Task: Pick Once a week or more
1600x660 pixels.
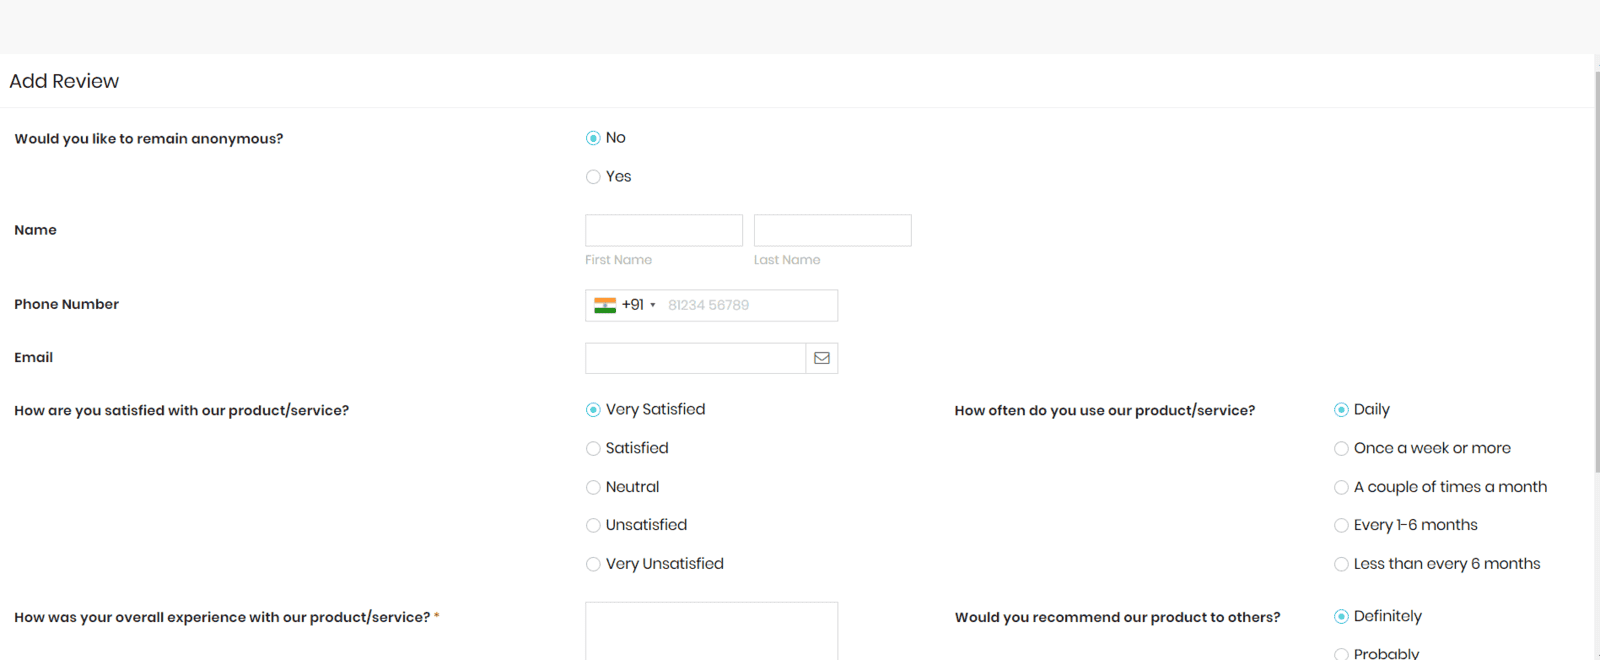Action: tap(1341, 449)
